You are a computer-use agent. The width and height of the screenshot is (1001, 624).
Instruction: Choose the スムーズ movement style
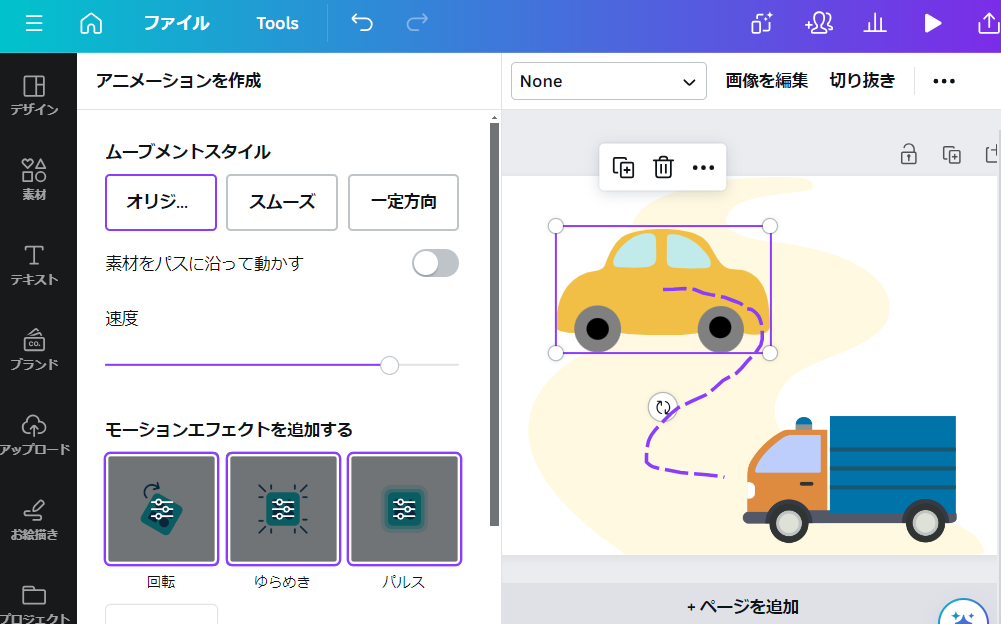(x=282, y=202)
